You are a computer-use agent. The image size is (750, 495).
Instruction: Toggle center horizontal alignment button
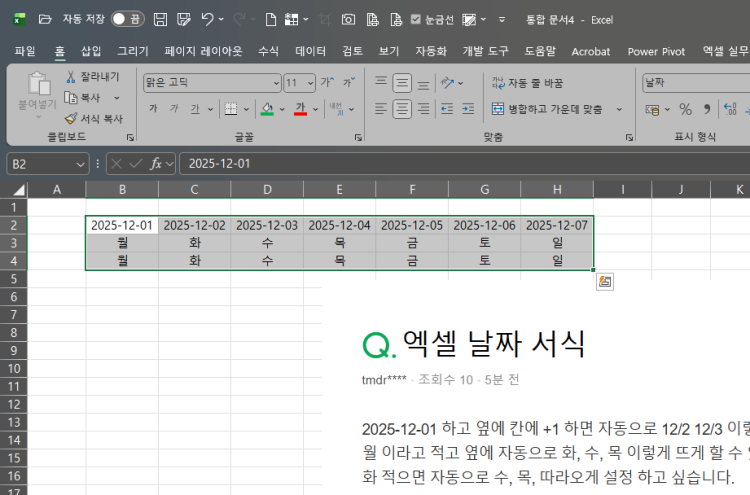(402, 109)
